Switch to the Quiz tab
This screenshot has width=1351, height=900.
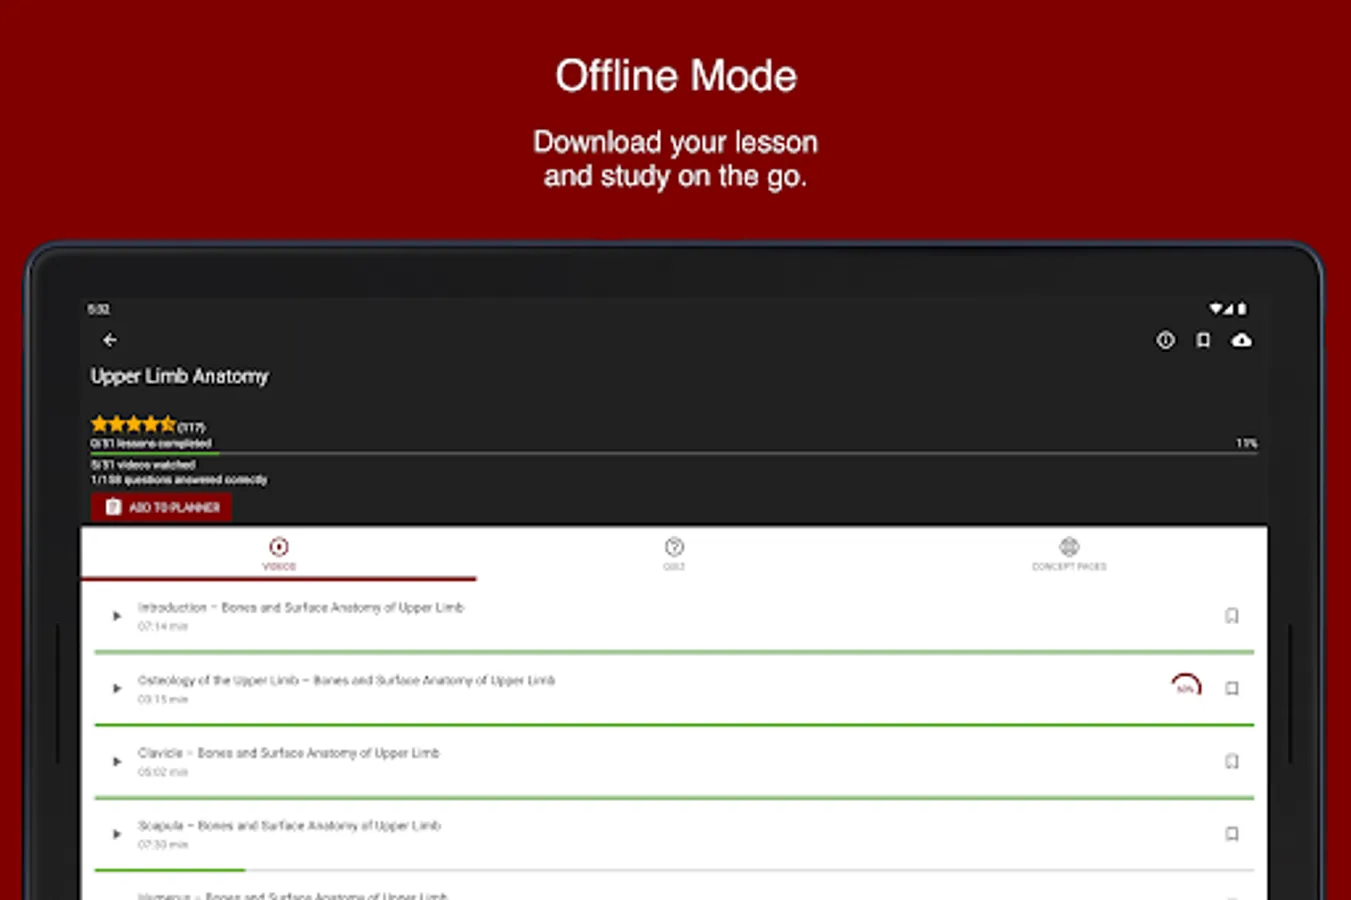(674, 553)
